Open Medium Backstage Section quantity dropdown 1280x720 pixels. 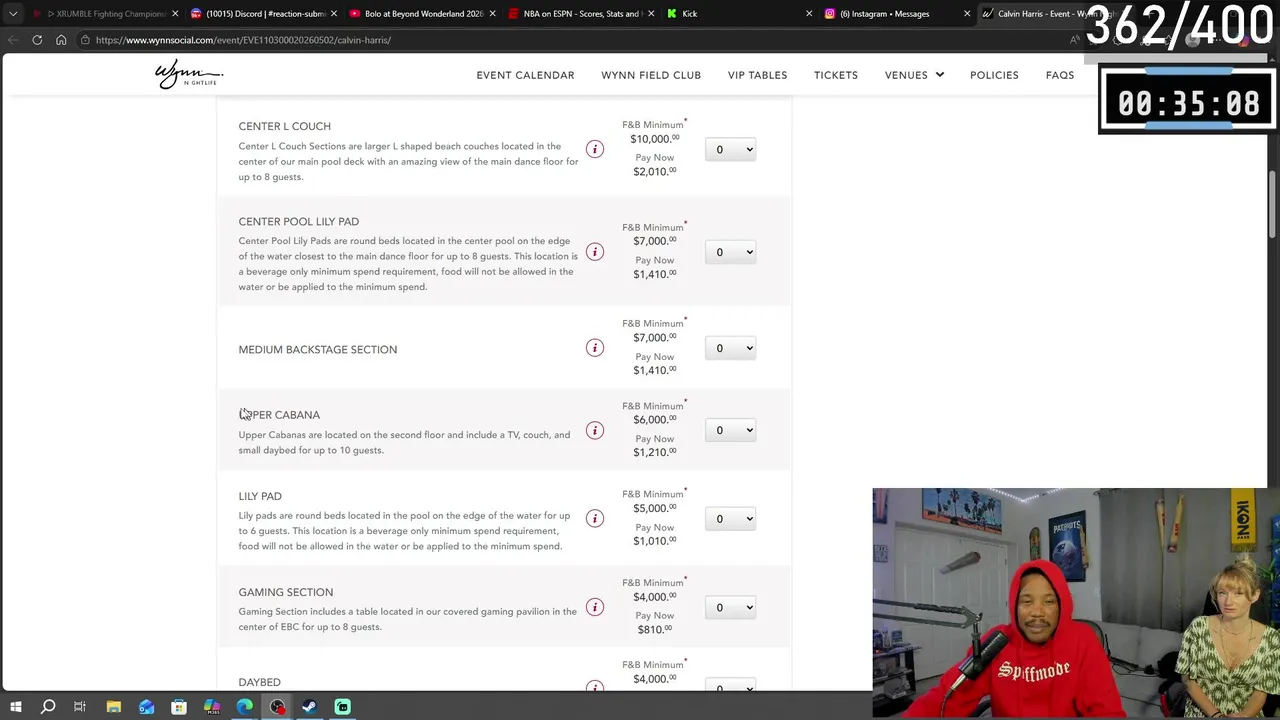(730, 348)
